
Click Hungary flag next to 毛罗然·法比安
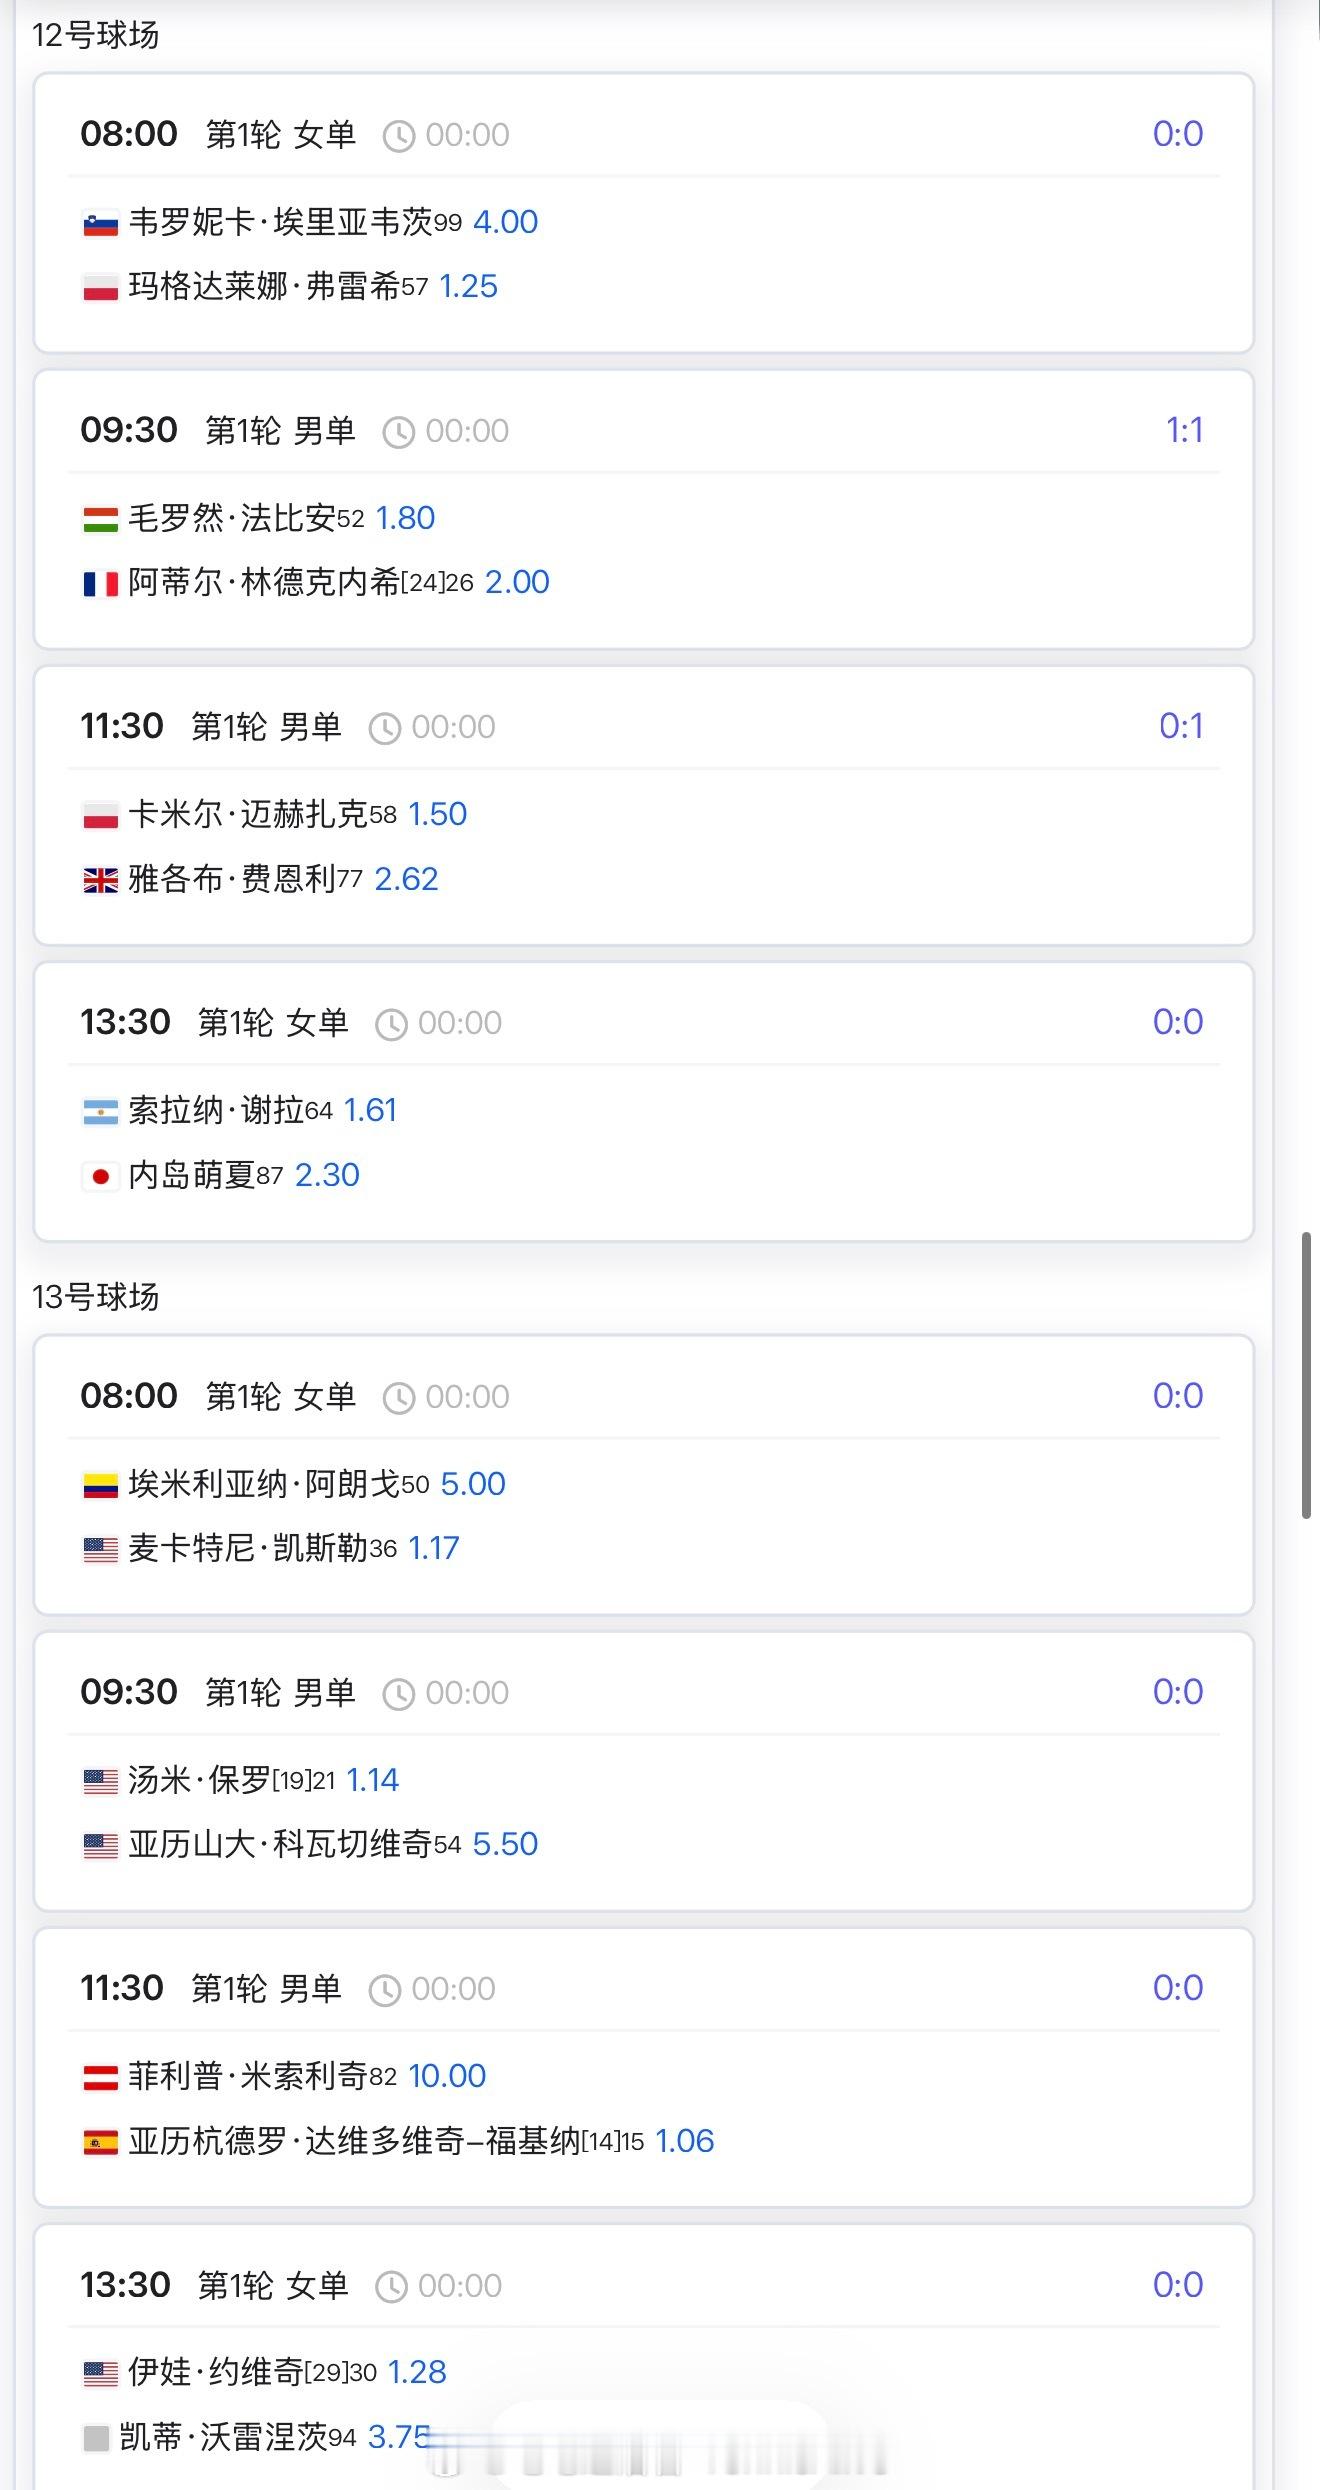100,520
